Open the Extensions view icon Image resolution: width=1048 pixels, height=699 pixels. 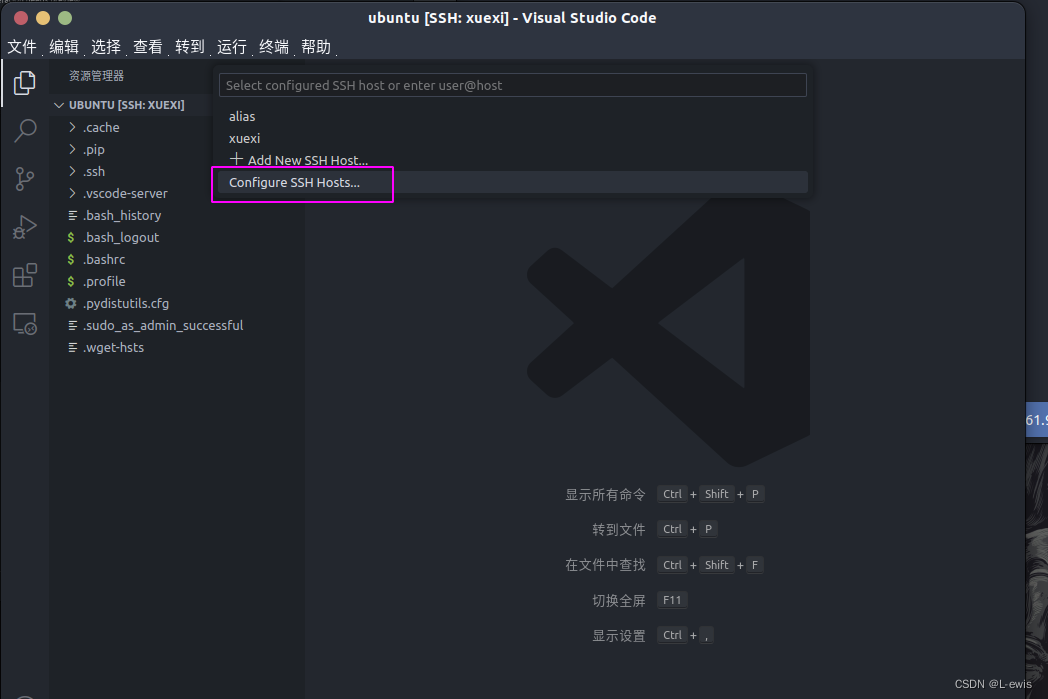pos(25,275)
